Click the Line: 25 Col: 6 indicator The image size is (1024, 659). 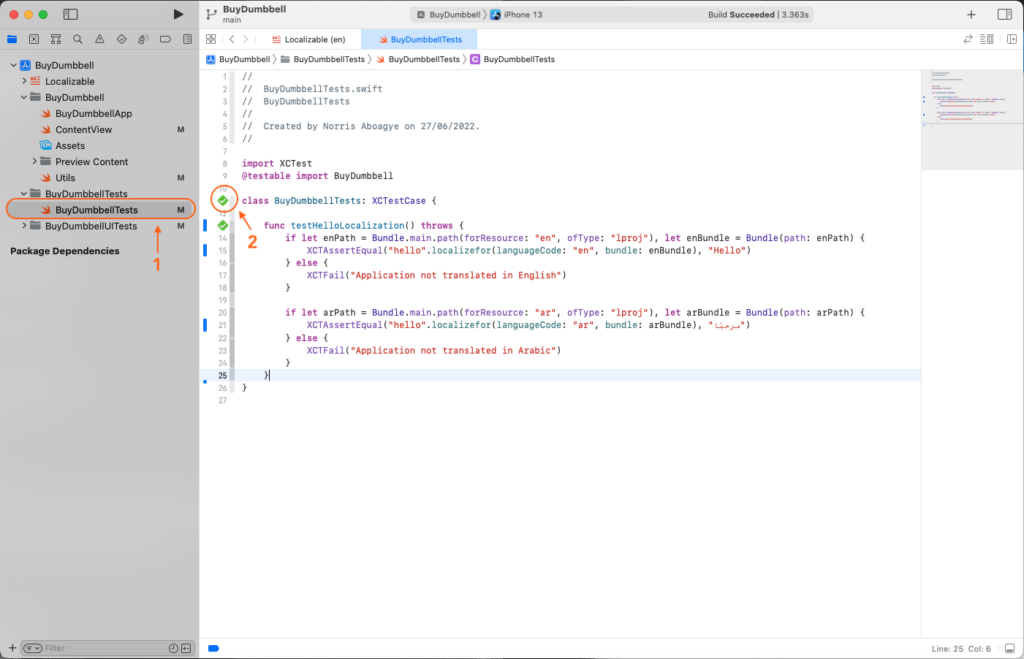click(961, 649)
